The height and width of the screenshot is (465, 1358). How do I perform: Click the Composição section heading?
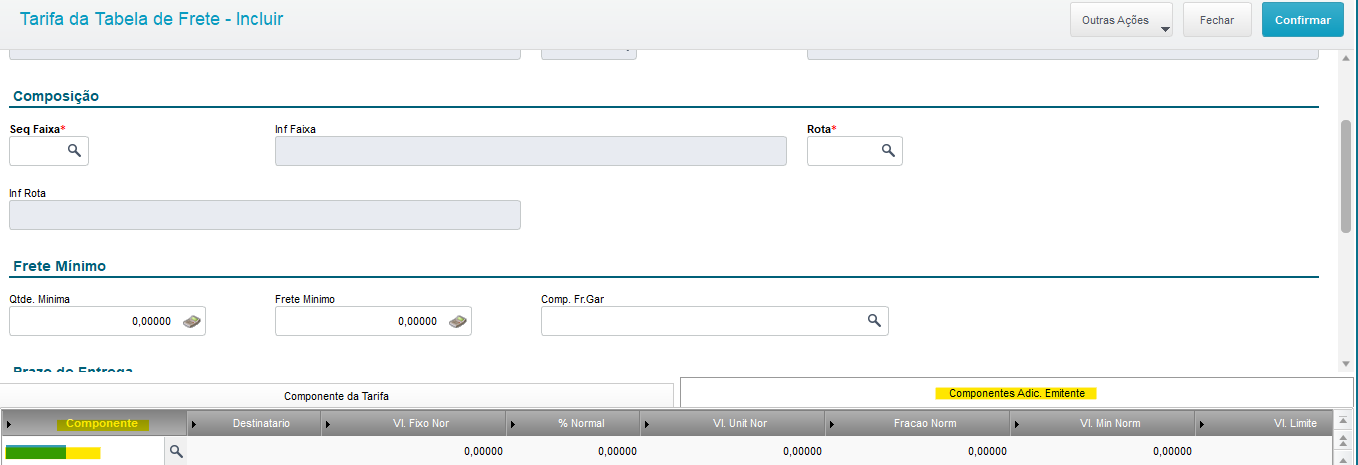(x=56, y=96)
